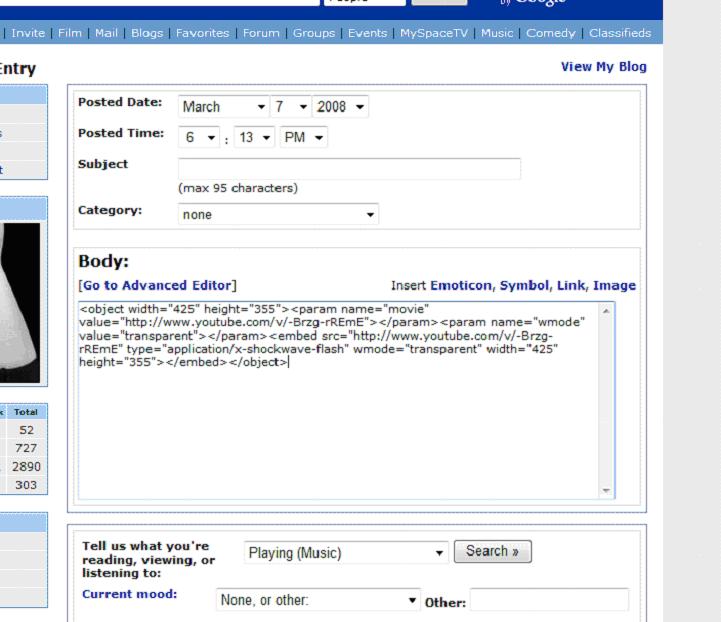
Task: Click the Insert Symbol link
Action: pos(524,285)
